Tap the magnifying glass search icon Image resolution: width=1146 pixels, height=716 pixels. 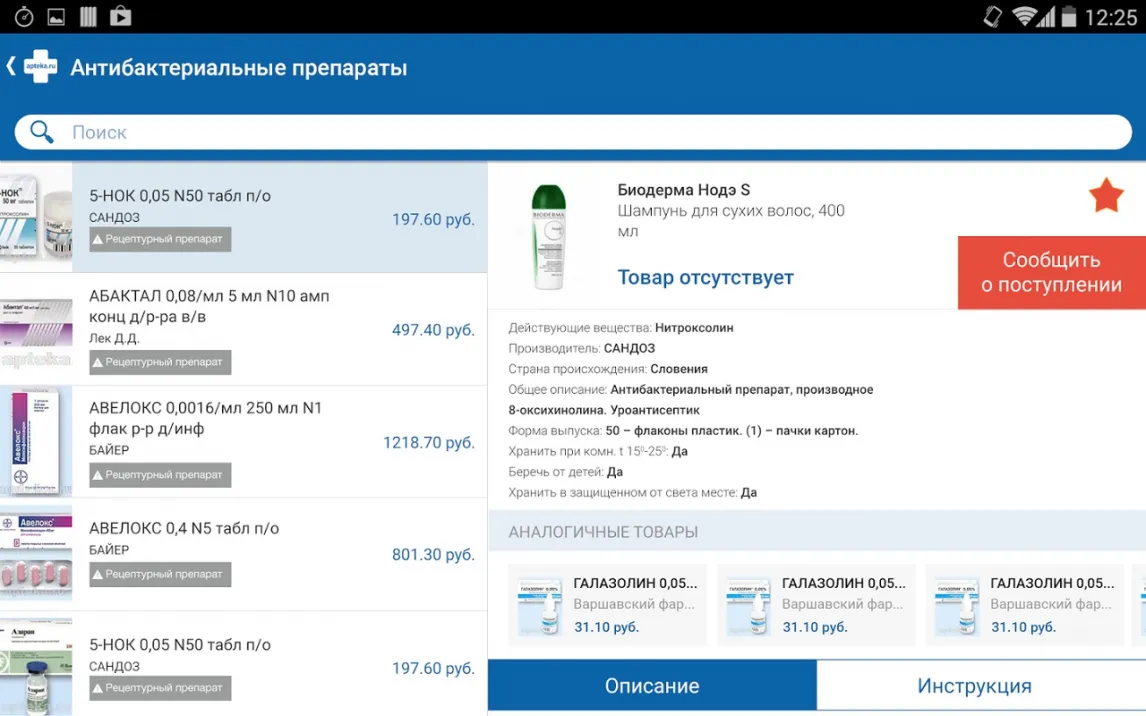tap(42, 132)
